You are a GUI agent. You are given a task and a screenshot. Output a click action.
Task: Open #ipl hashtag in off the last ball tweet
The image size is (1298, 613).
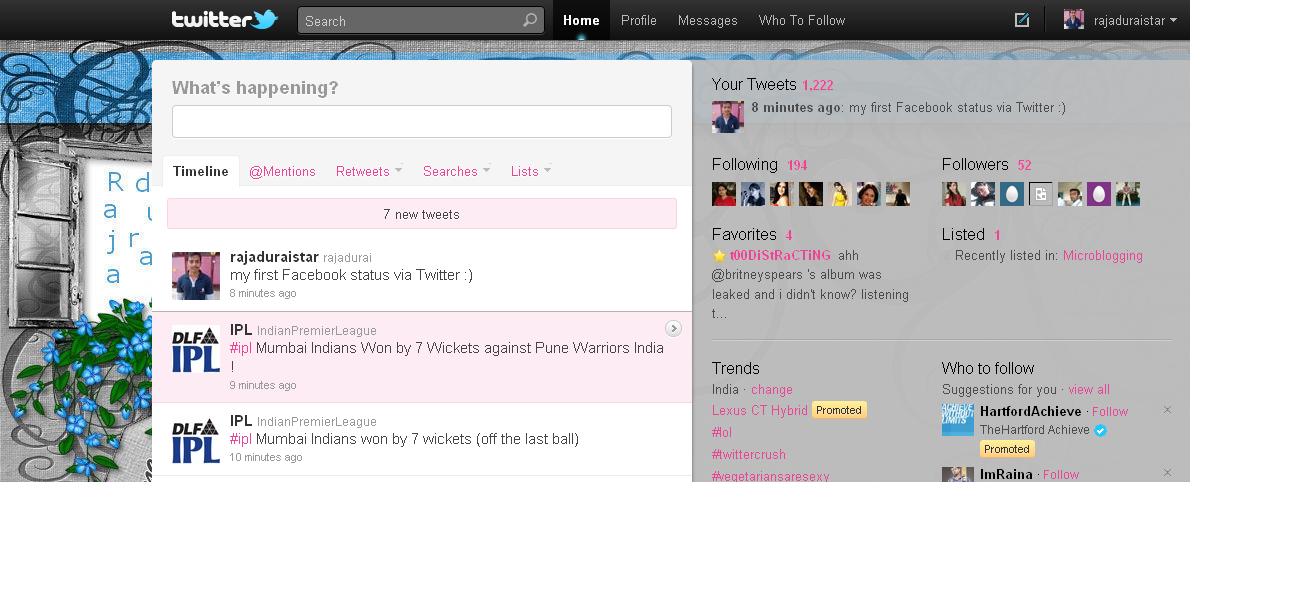241,439
